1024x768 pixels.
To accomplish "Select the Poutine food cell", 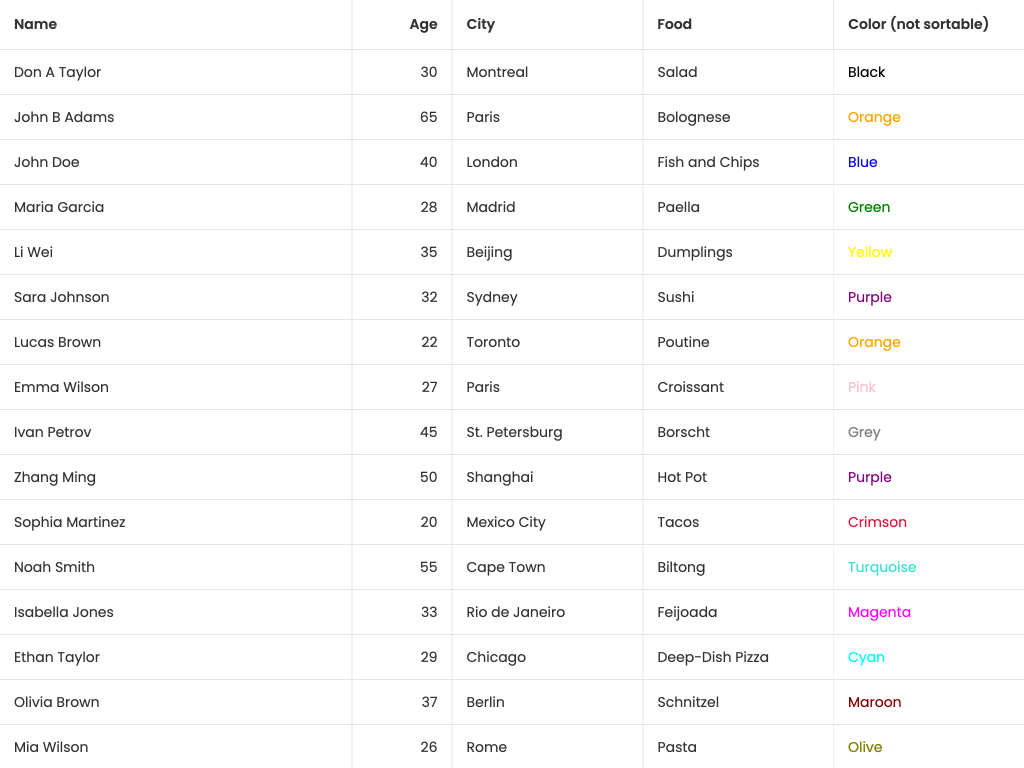I will pos(683,342).
